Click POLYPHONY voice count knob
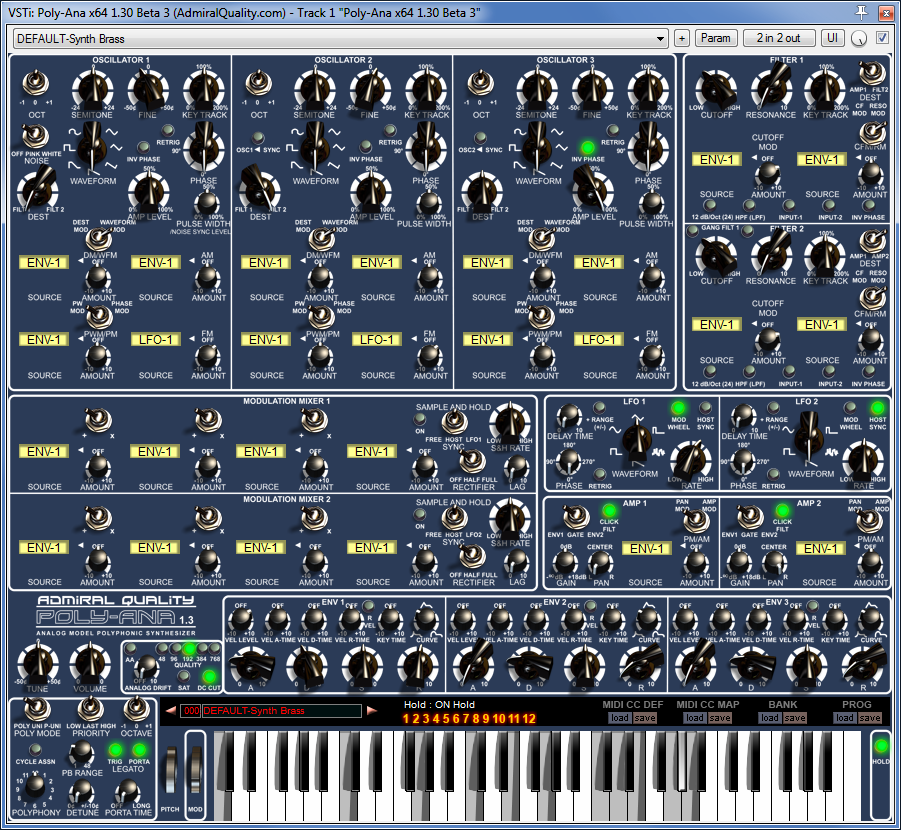 pyautogui.click(x=34, y=785)
